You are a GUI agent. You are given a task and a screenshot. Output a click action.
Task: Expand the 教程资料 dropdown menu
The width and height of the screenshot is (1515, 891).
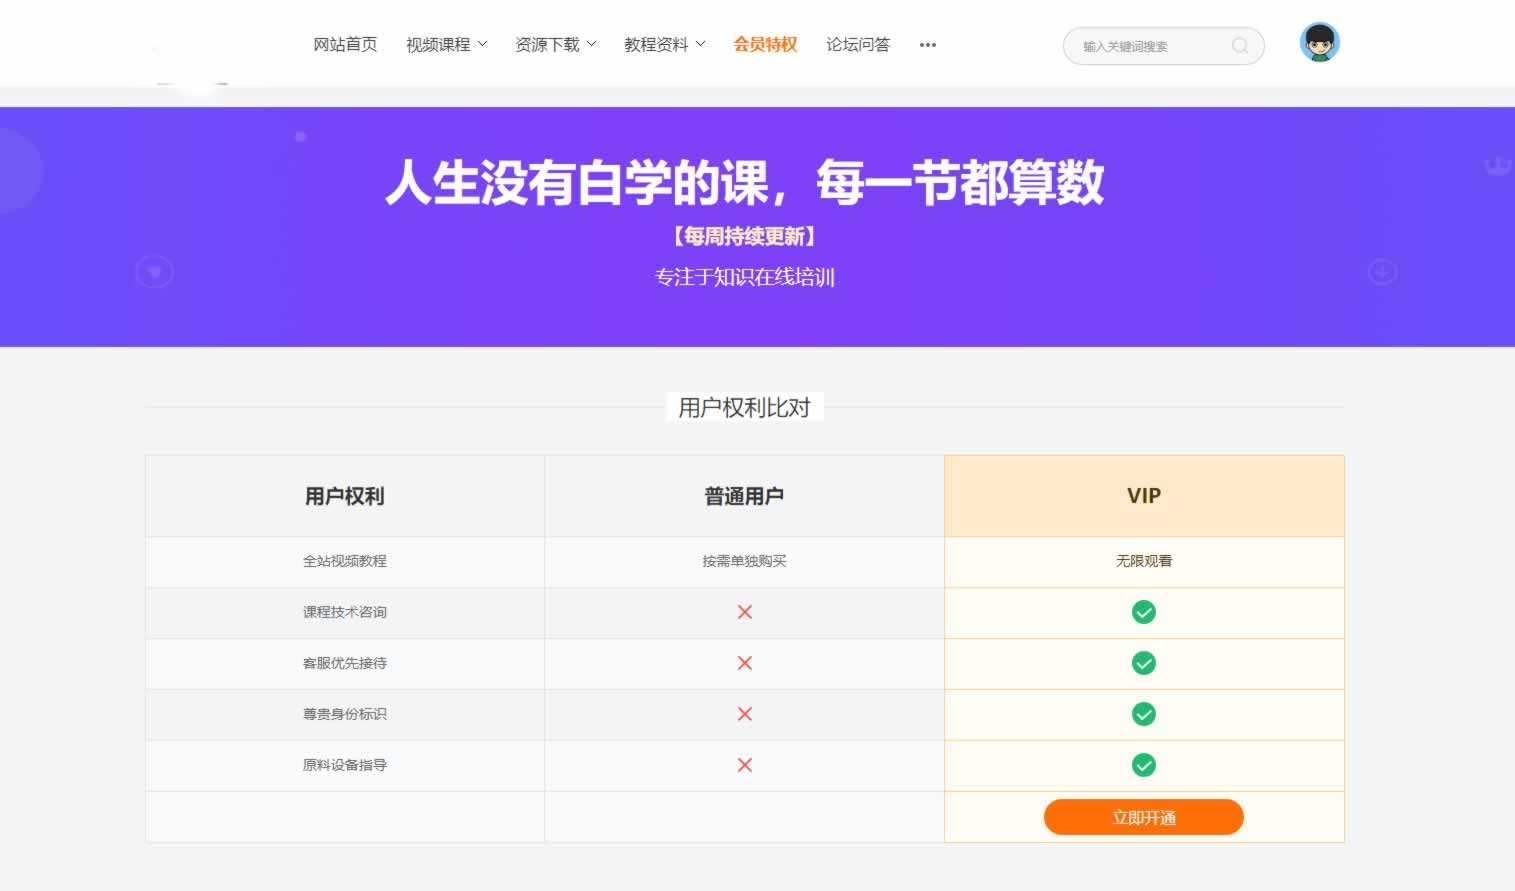tap(664, 45)
